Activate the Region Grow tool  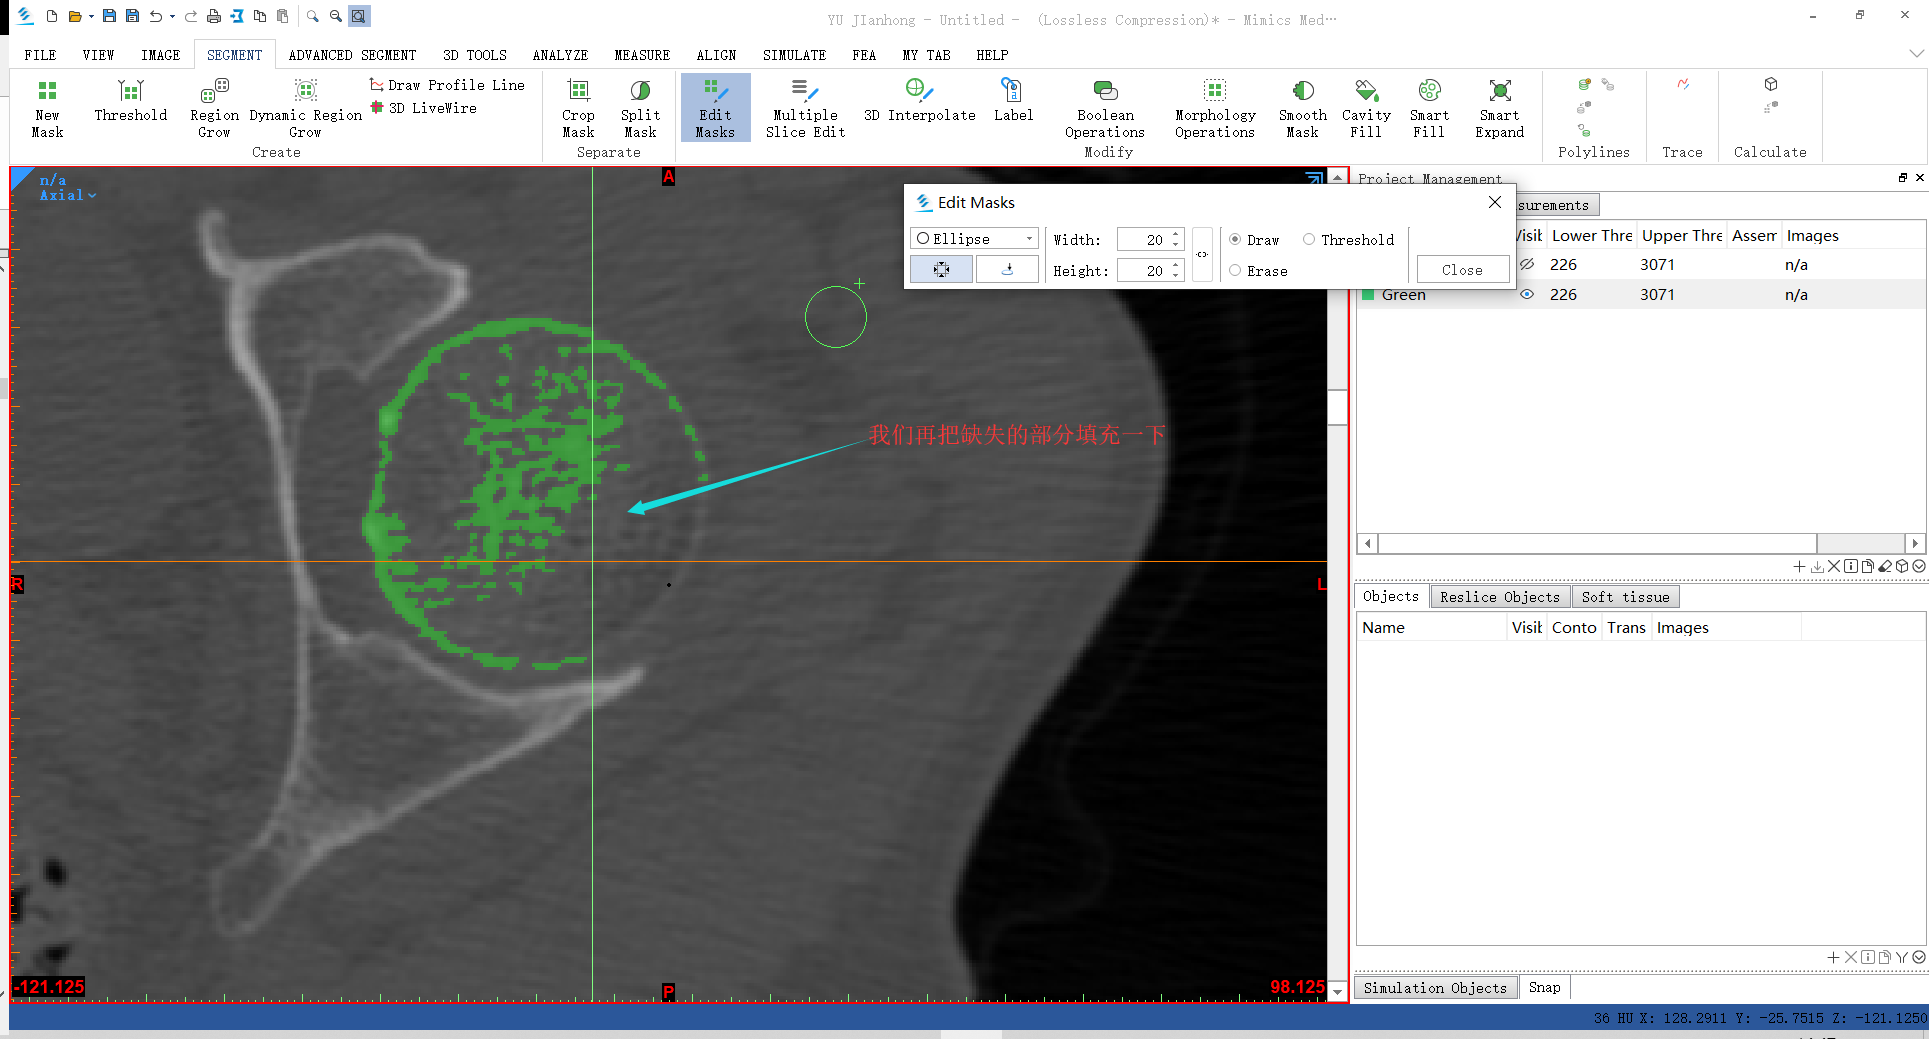pyautogui.click(x=214, y=109)
